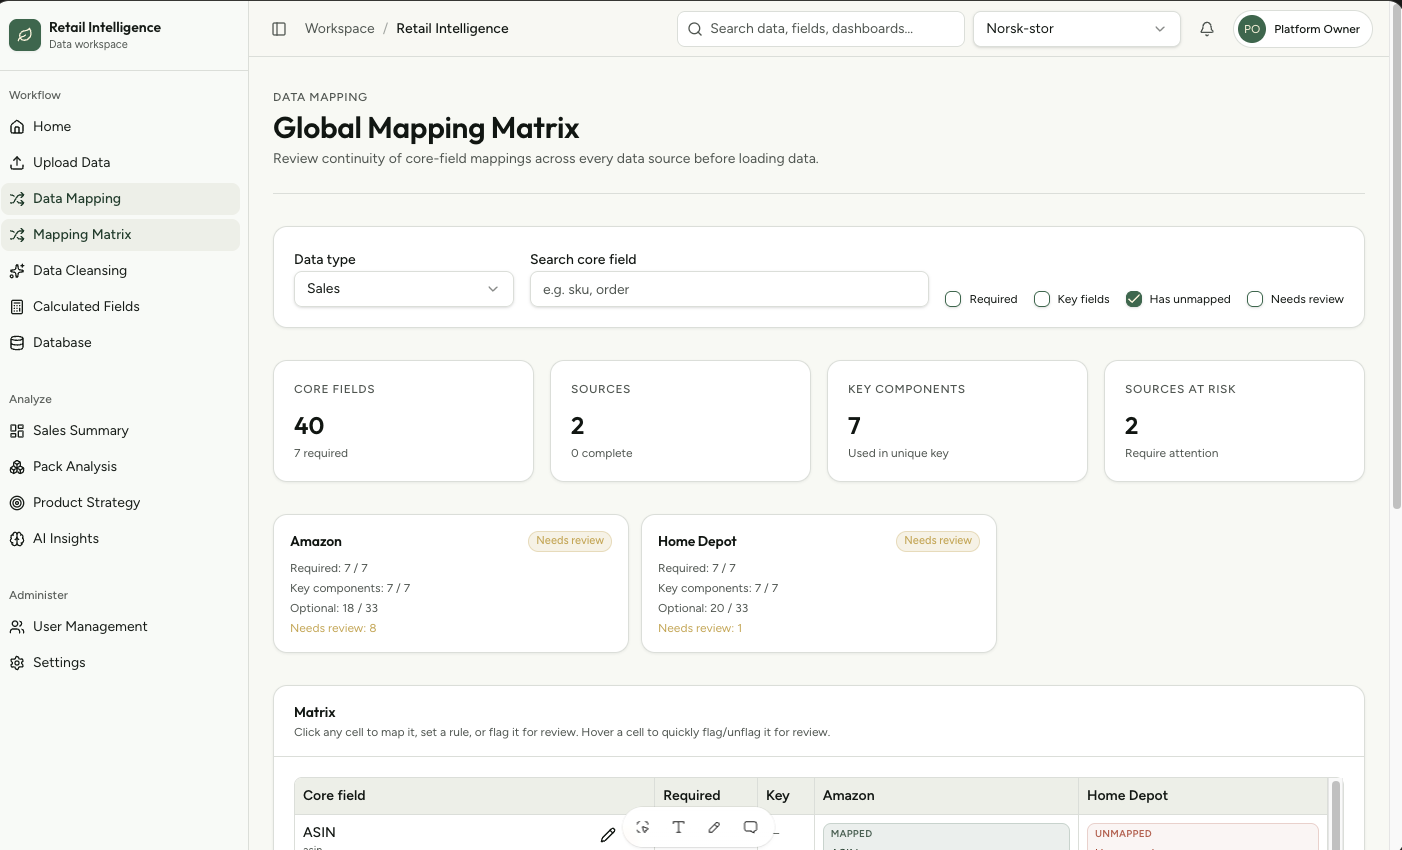
Task: Open the notifications bell
Action: (x=1207, y=29)
